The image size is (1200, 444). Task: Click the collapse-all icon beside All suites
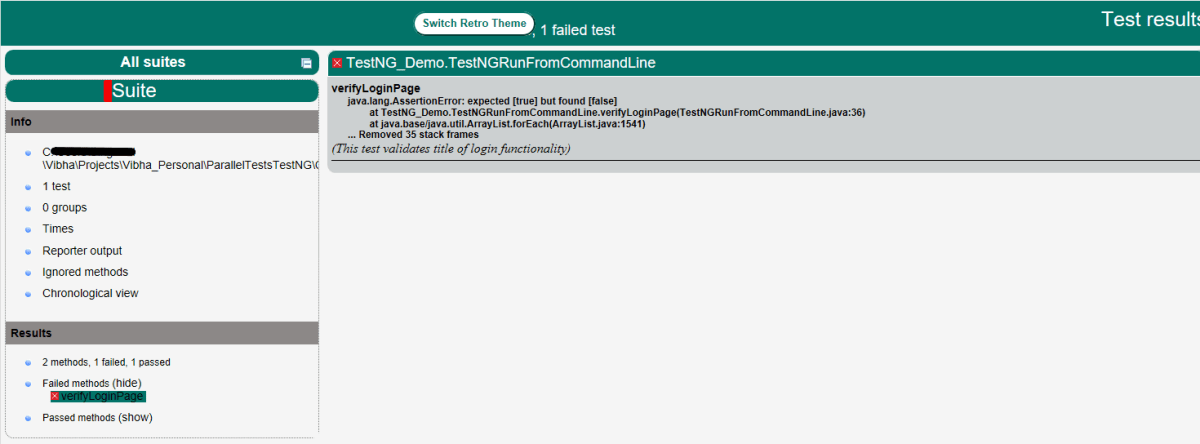tap(306, 63)
